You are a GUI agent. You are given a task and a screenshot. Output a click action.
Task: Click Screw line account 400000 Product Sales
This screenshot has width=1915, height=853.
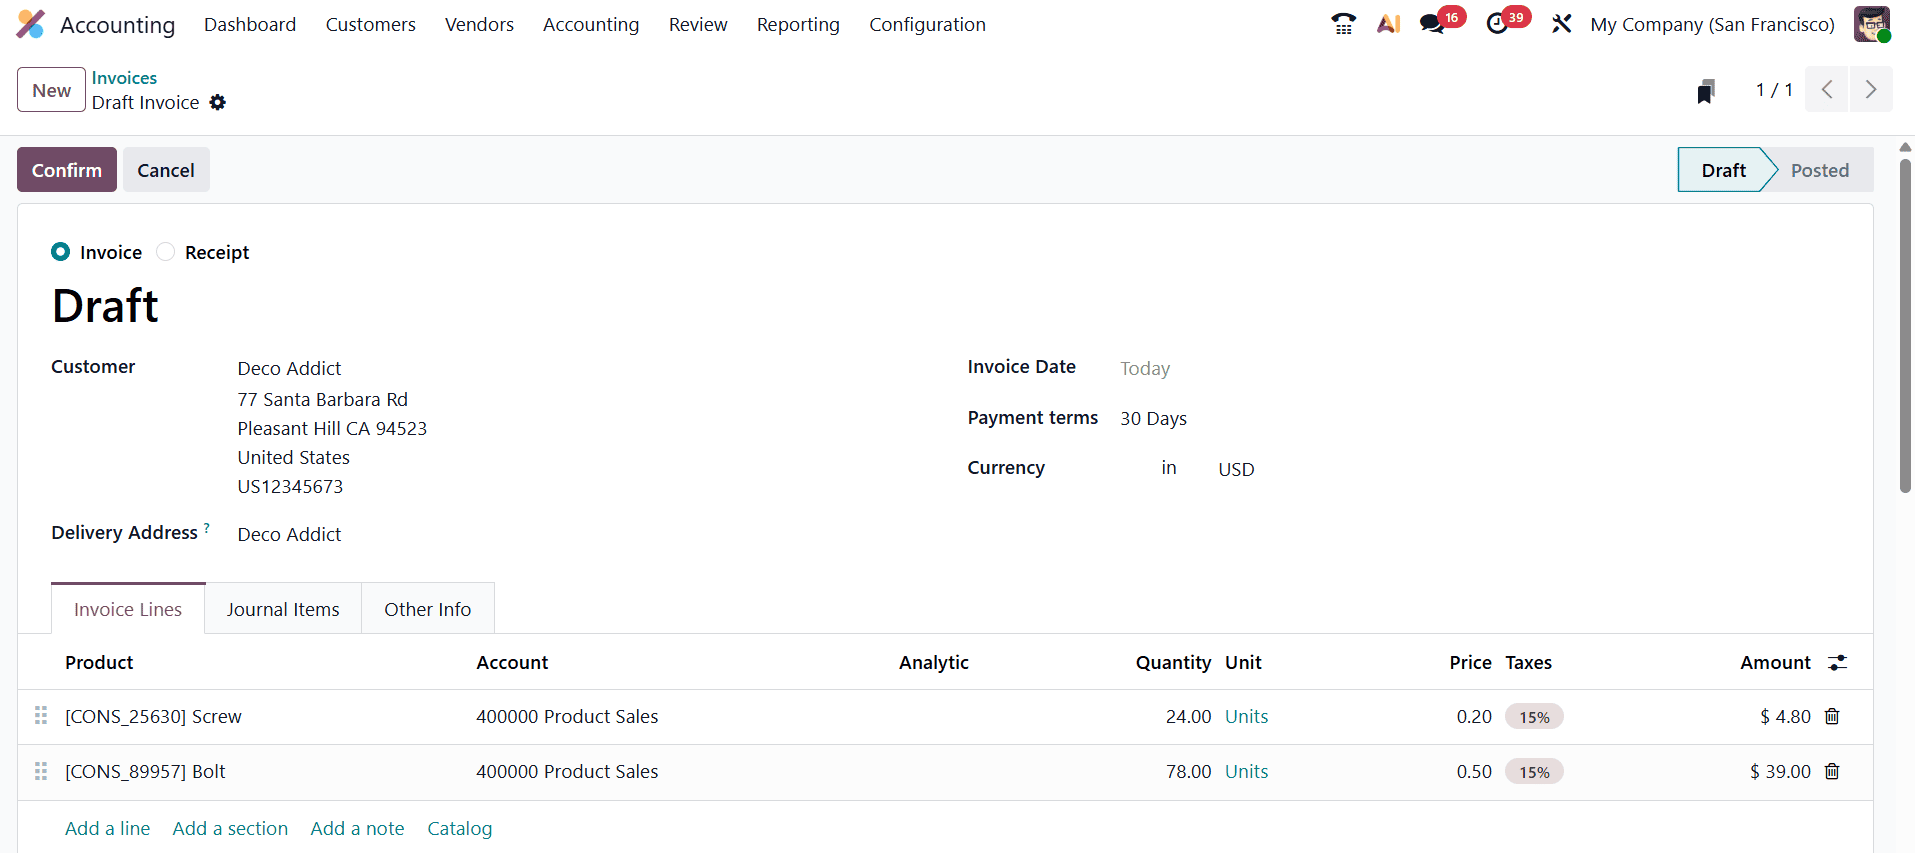567,716
